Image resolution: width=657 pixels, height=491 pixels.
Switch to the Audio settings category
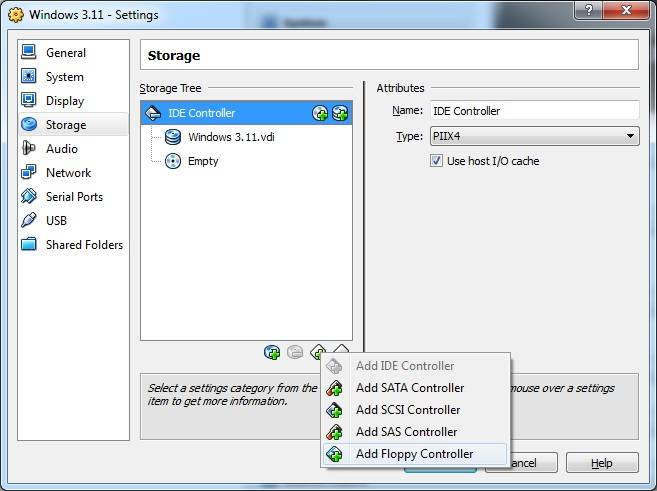61,149
